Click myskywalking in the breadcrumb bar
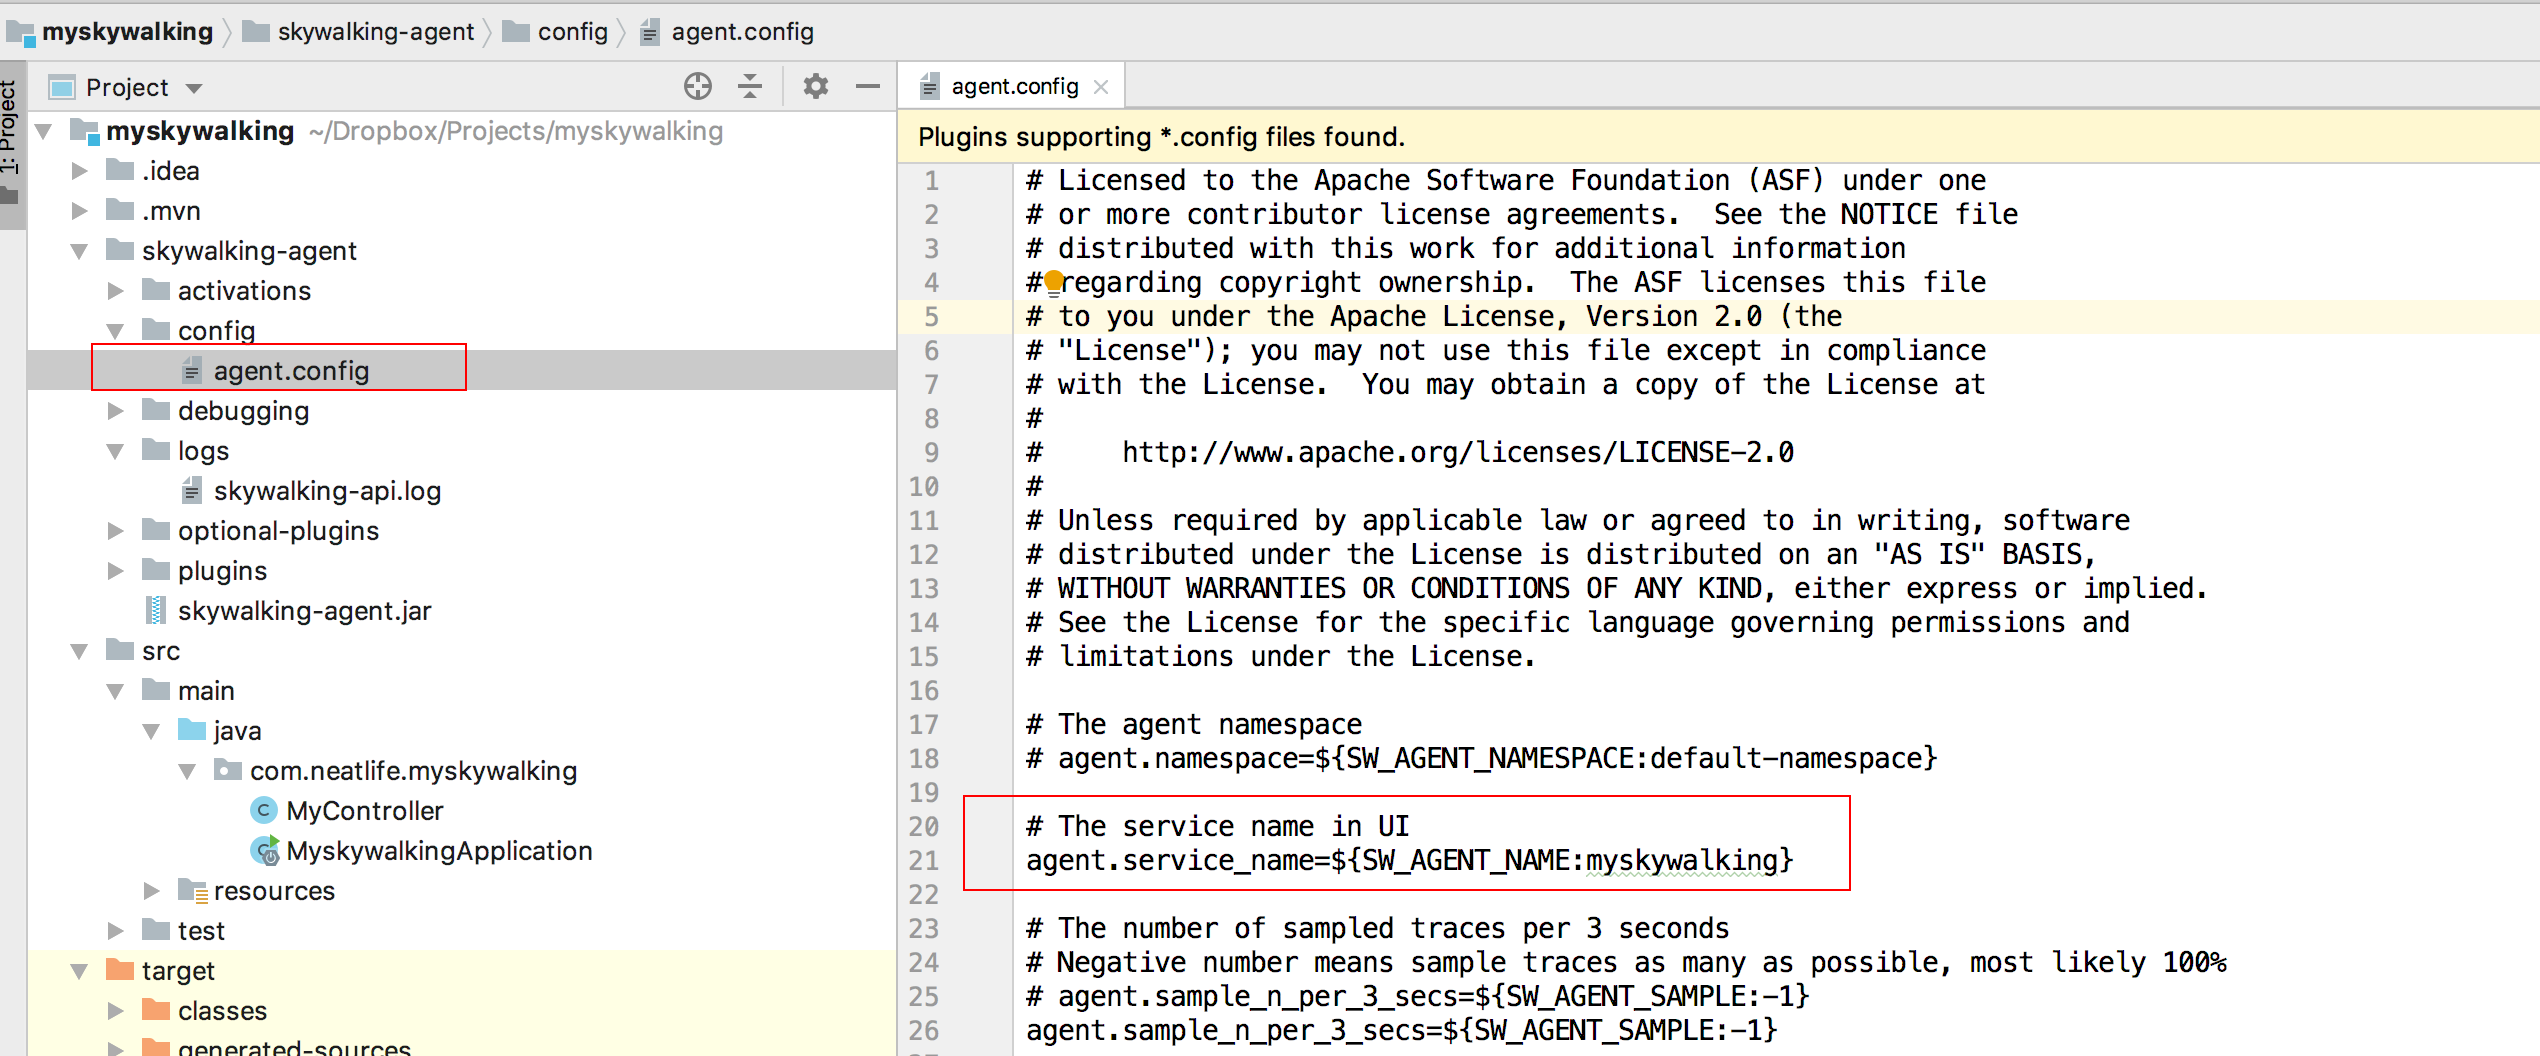 [127, 32]
